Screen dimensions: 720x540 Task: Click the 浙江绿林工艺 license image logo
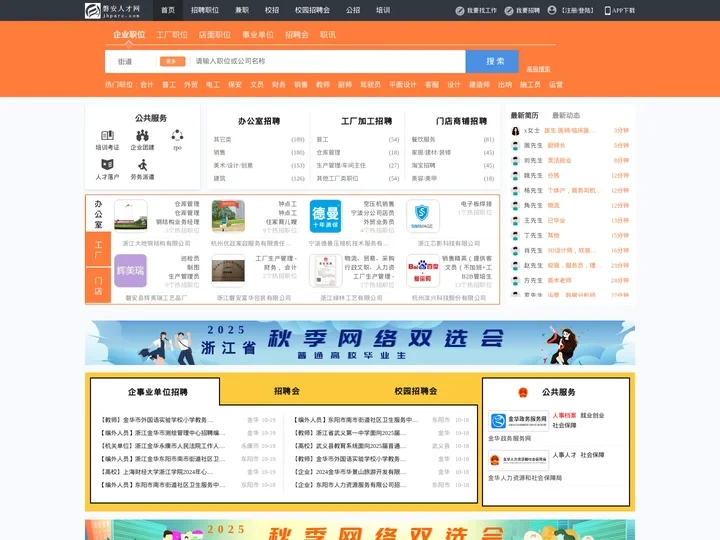(325, 270)
